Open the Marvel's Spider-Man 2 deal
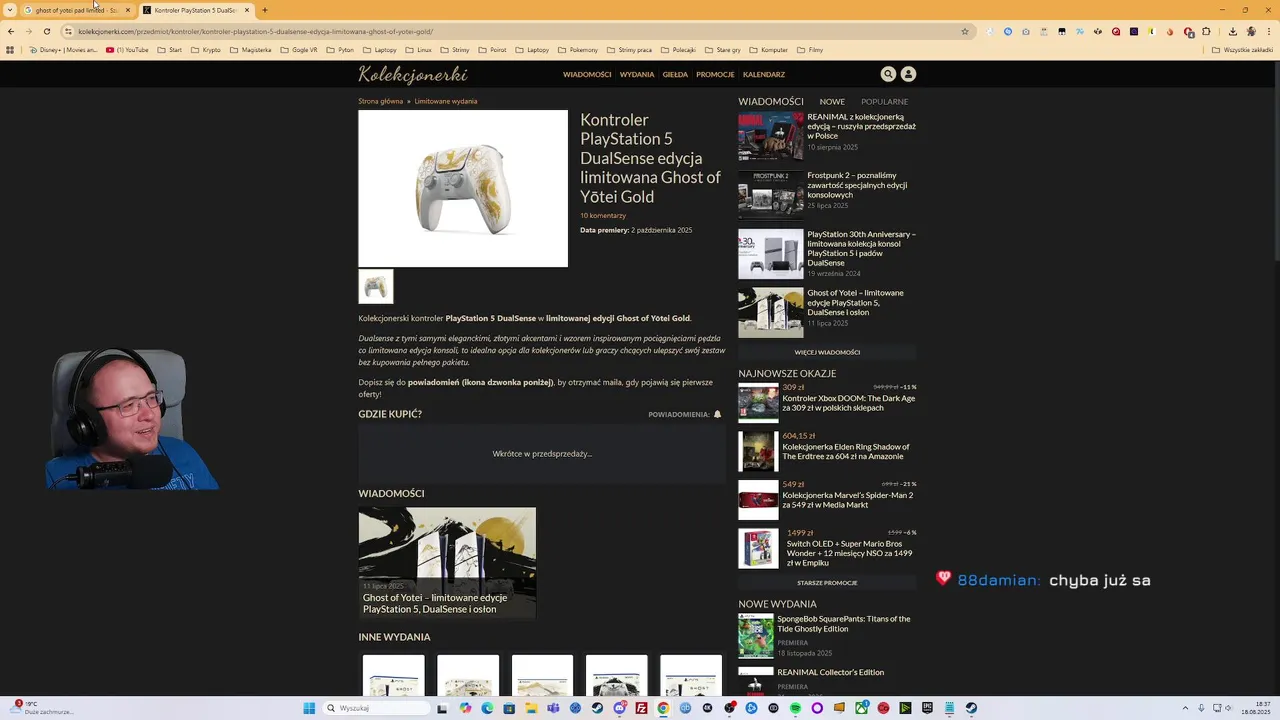 [847, 500]
